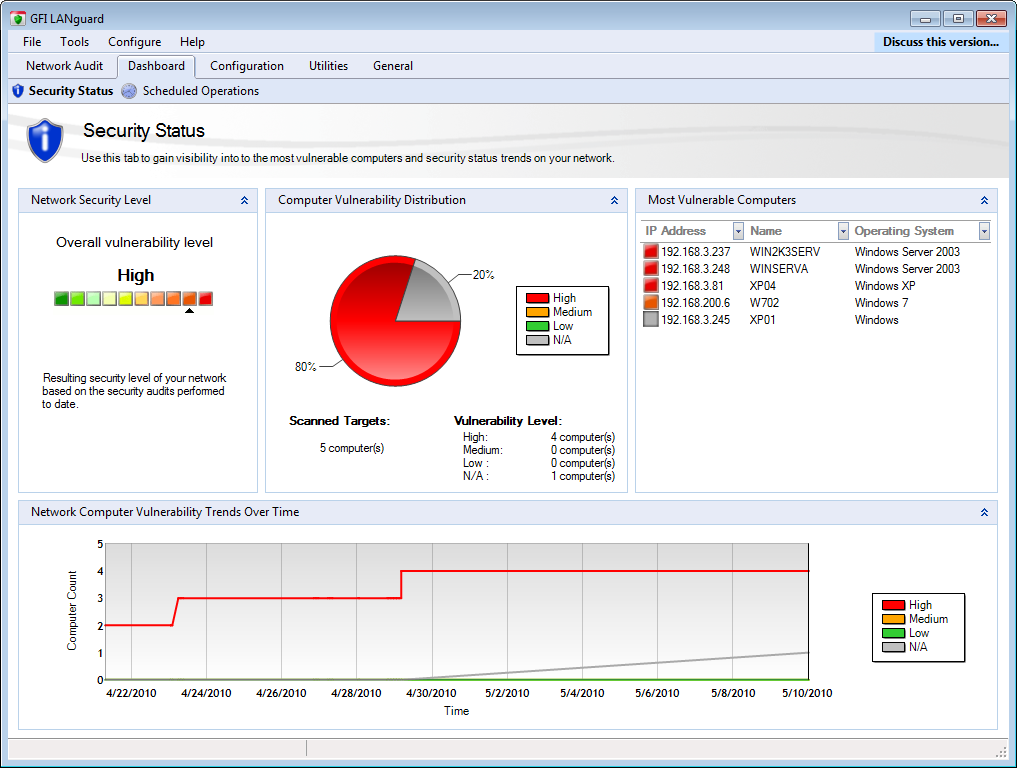Click the Name column header
Screen dimensions: 1017x768
(765, 231)
